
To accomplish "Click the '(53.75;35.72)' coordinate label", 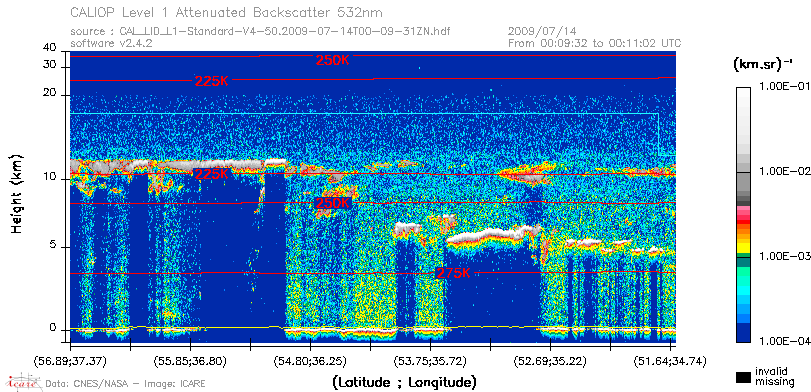I will coord(430,361).
